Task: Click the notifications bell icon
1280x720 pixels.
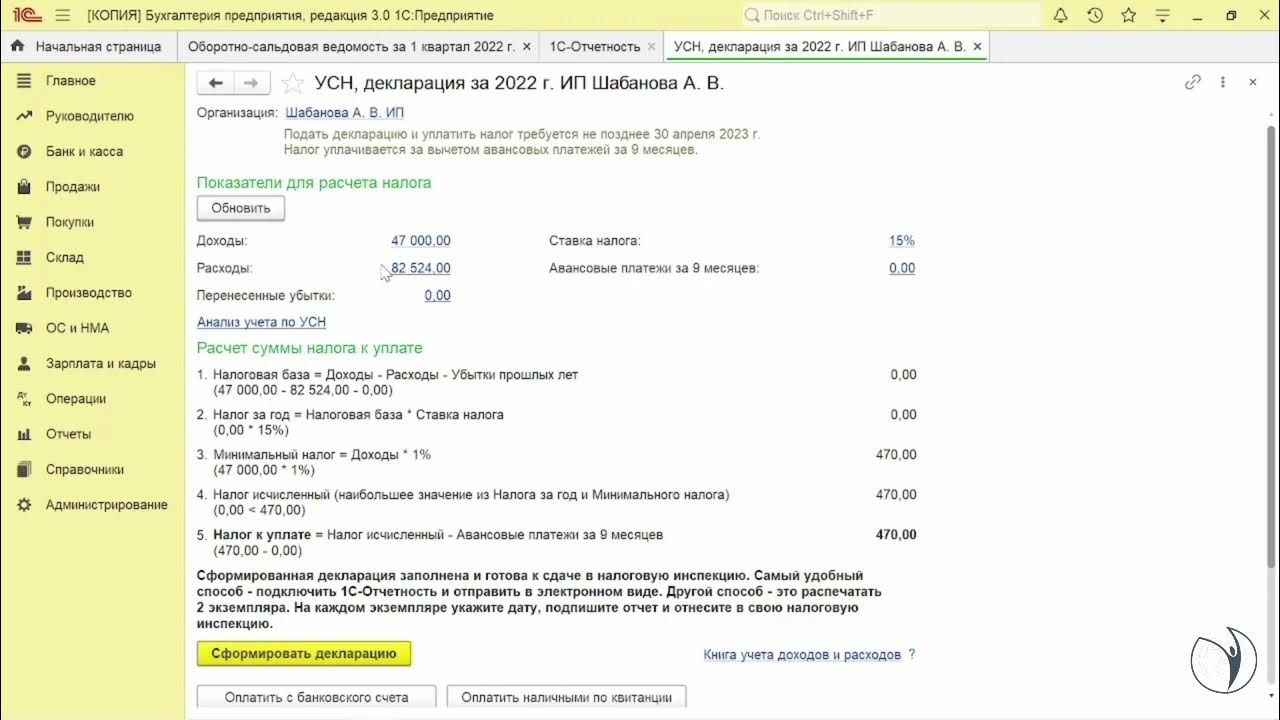Action: (x=1061, y=15)
